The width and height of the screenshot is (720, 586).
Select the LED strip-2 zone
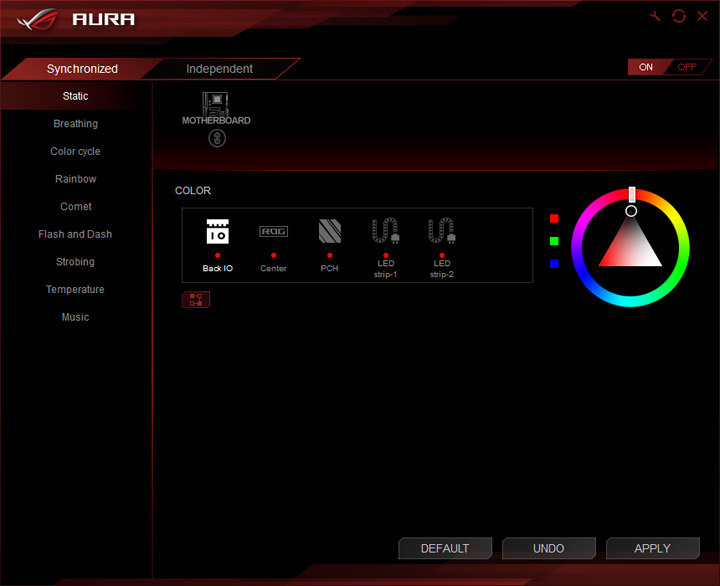click(x=442, y=248)
